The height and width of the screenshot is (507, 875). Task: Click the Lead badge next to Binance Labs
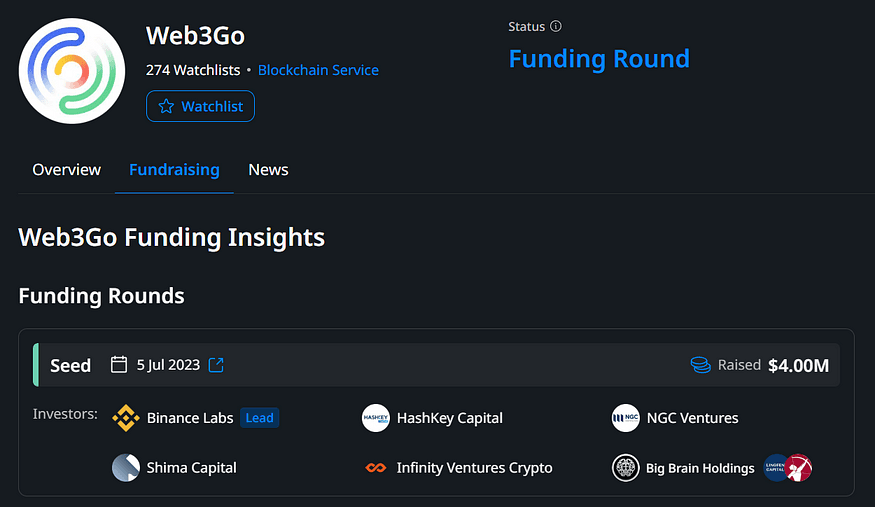point(259,418)
